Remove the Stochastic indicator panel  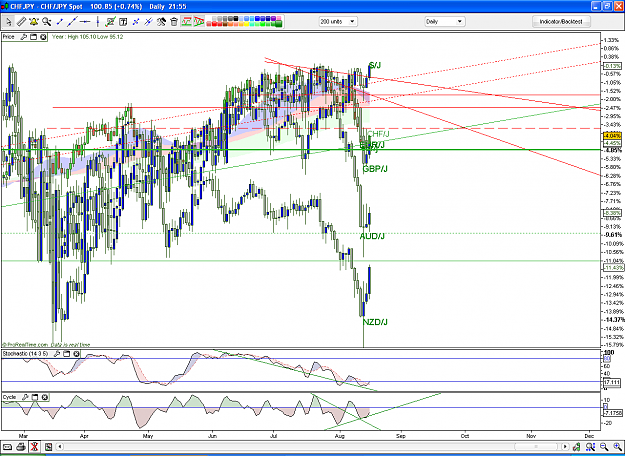pos(76,354)
